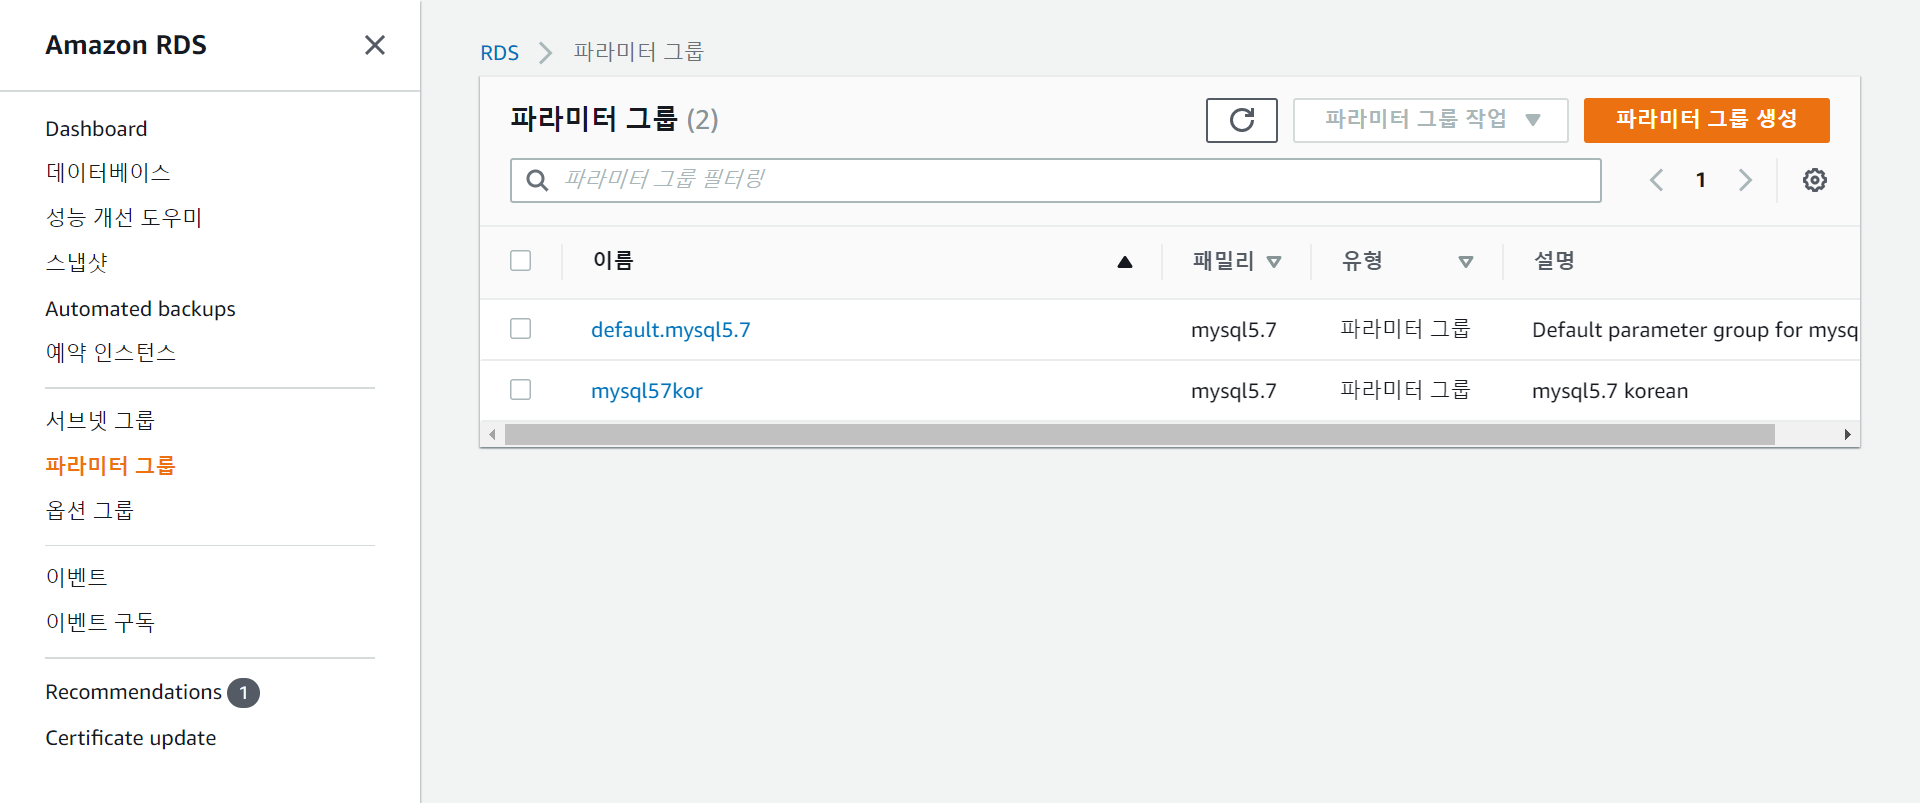Open 이벤트 구독 in sidebar
This screenshot has height=803, width=1920.
(x=100, y=623)
